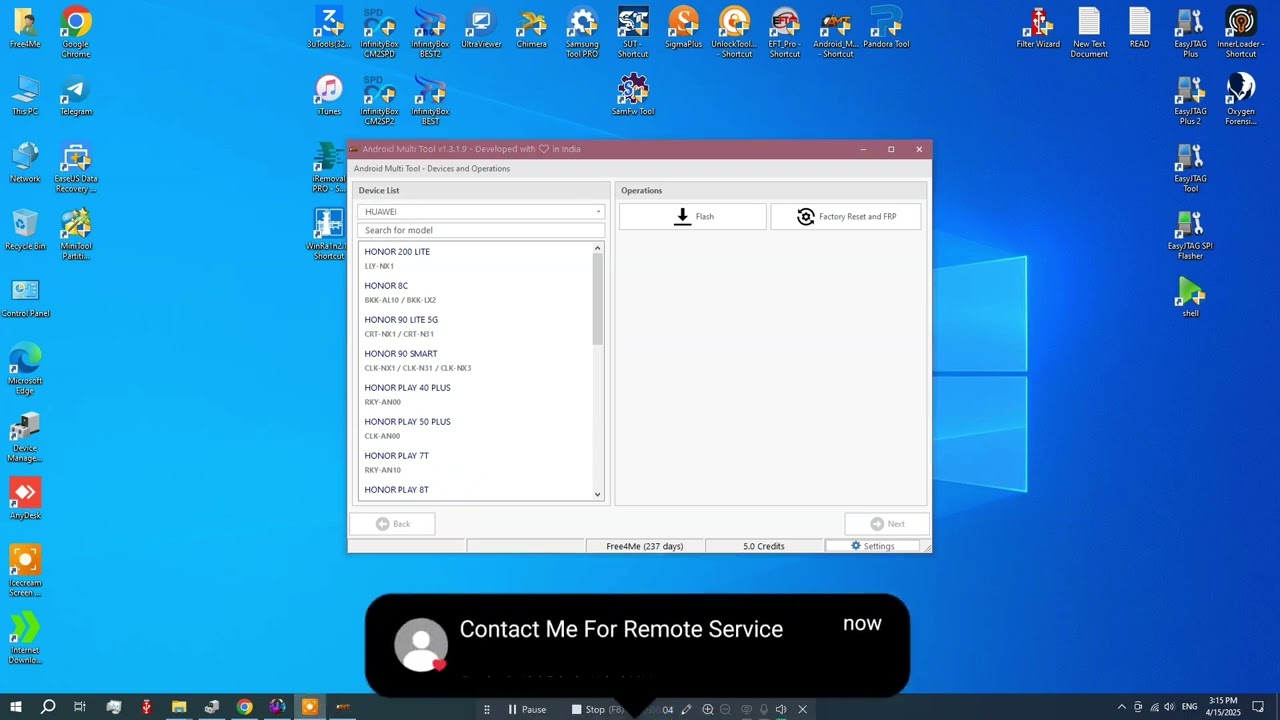Minimize the Android Multi Tool window
The width and height of the screenshot is (1280, 720).
(x=863, y=150)
